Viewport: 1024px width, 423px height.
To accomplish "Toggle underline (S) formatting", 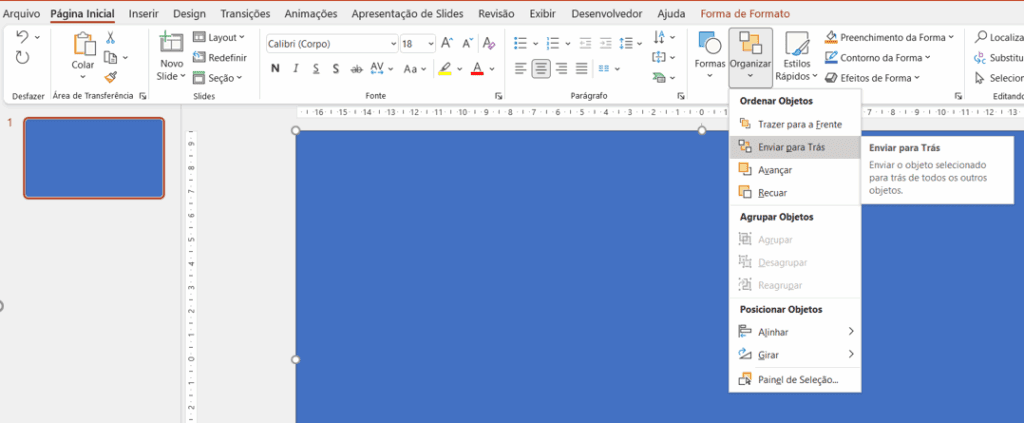I will [315, 69].
